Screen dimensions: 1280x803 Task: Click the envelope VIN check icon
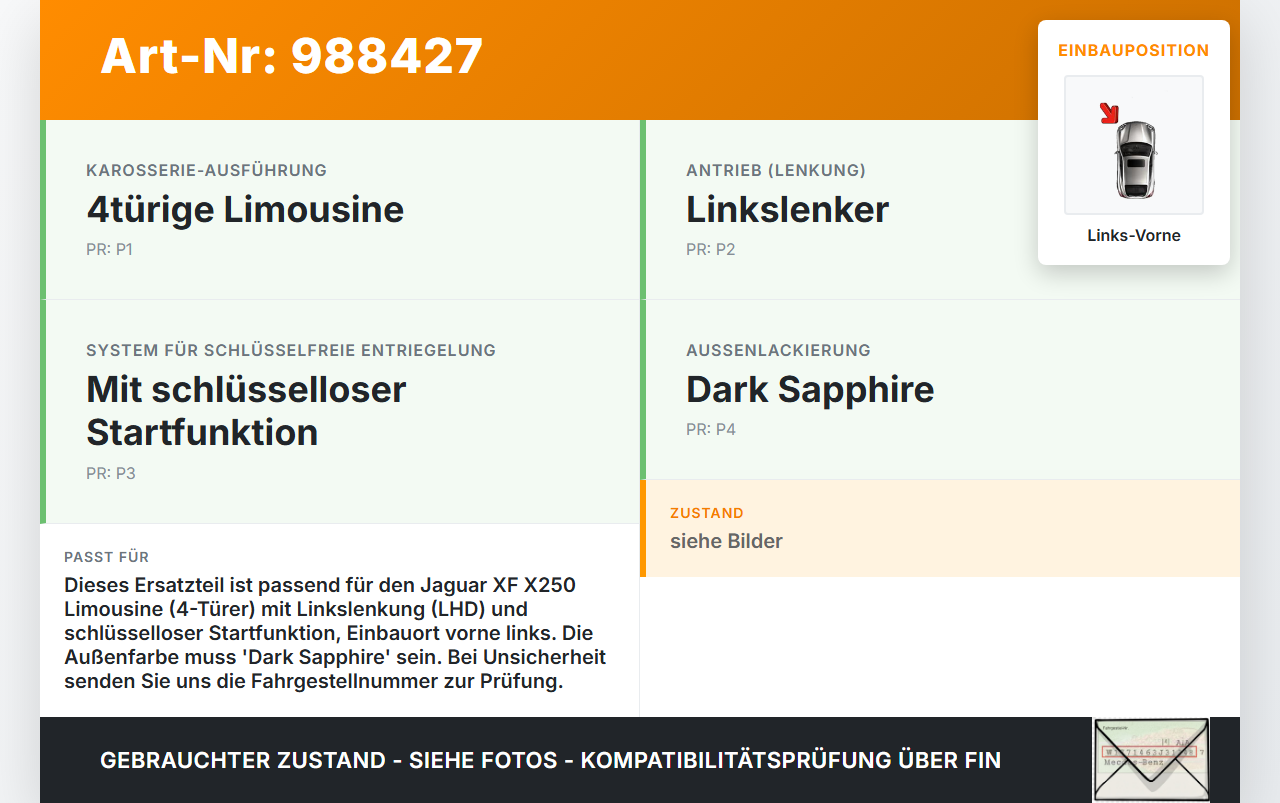tap(1150, 759)
